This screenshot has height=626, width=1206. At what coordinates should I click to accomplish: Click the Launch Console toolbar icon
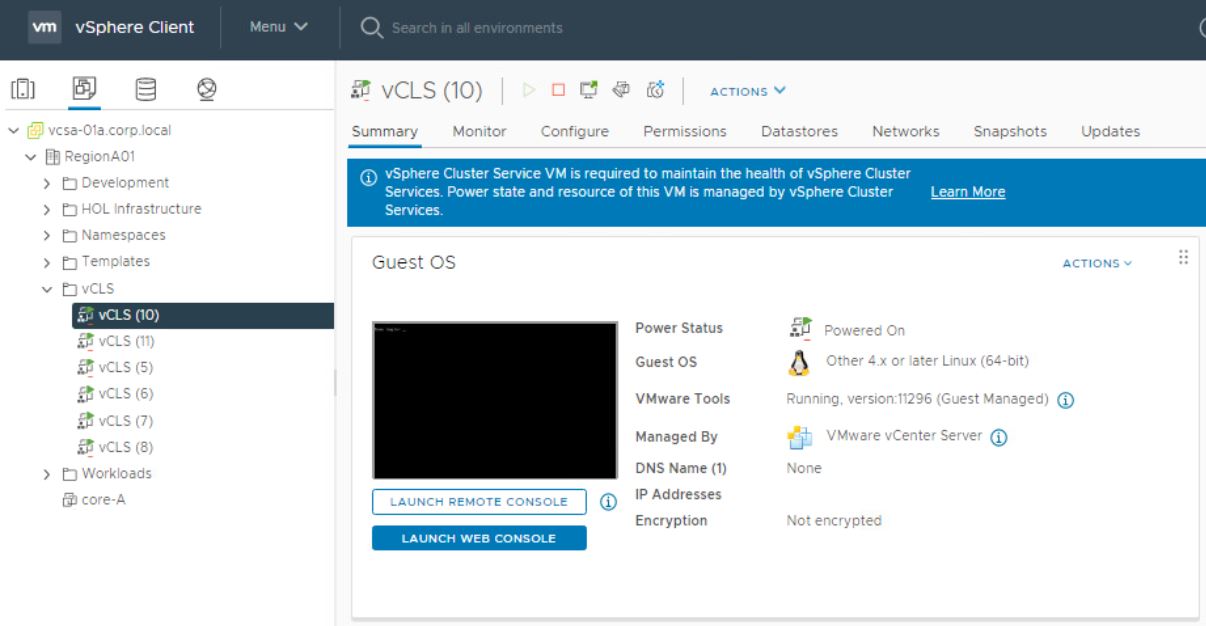586,91
